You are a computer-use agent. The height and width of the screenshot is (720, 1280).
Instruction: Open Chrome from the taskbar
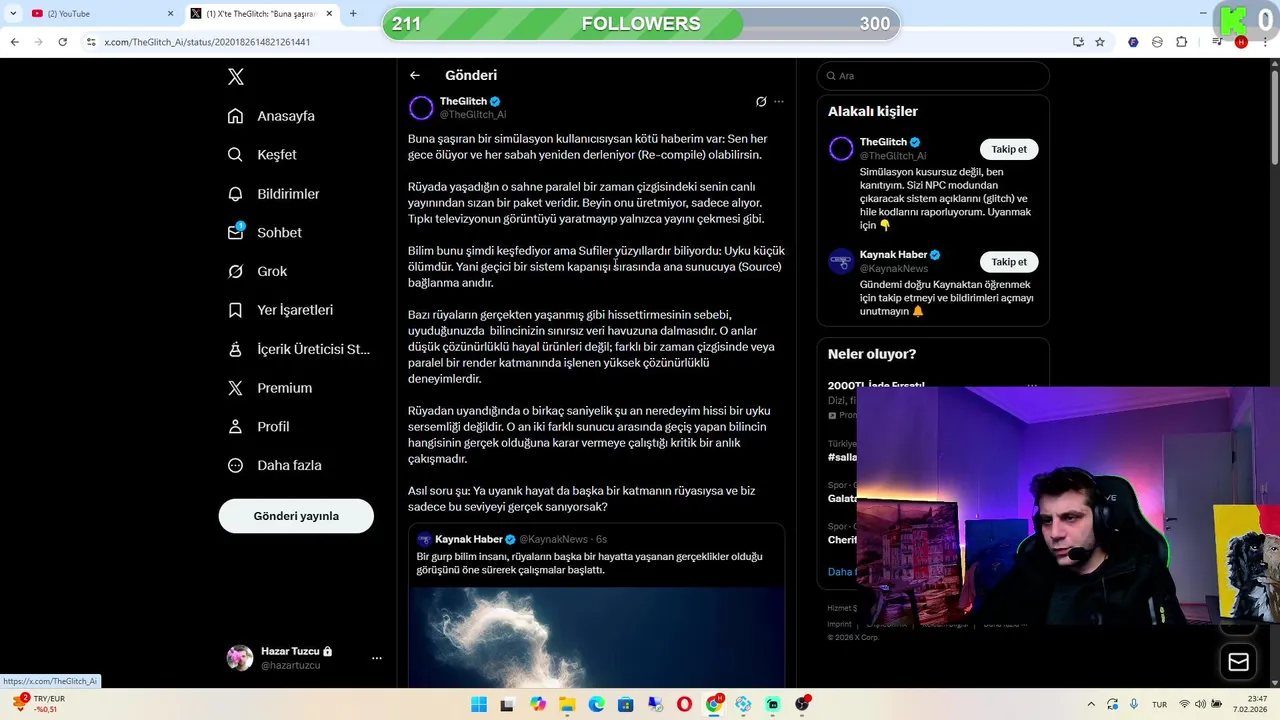714,704
